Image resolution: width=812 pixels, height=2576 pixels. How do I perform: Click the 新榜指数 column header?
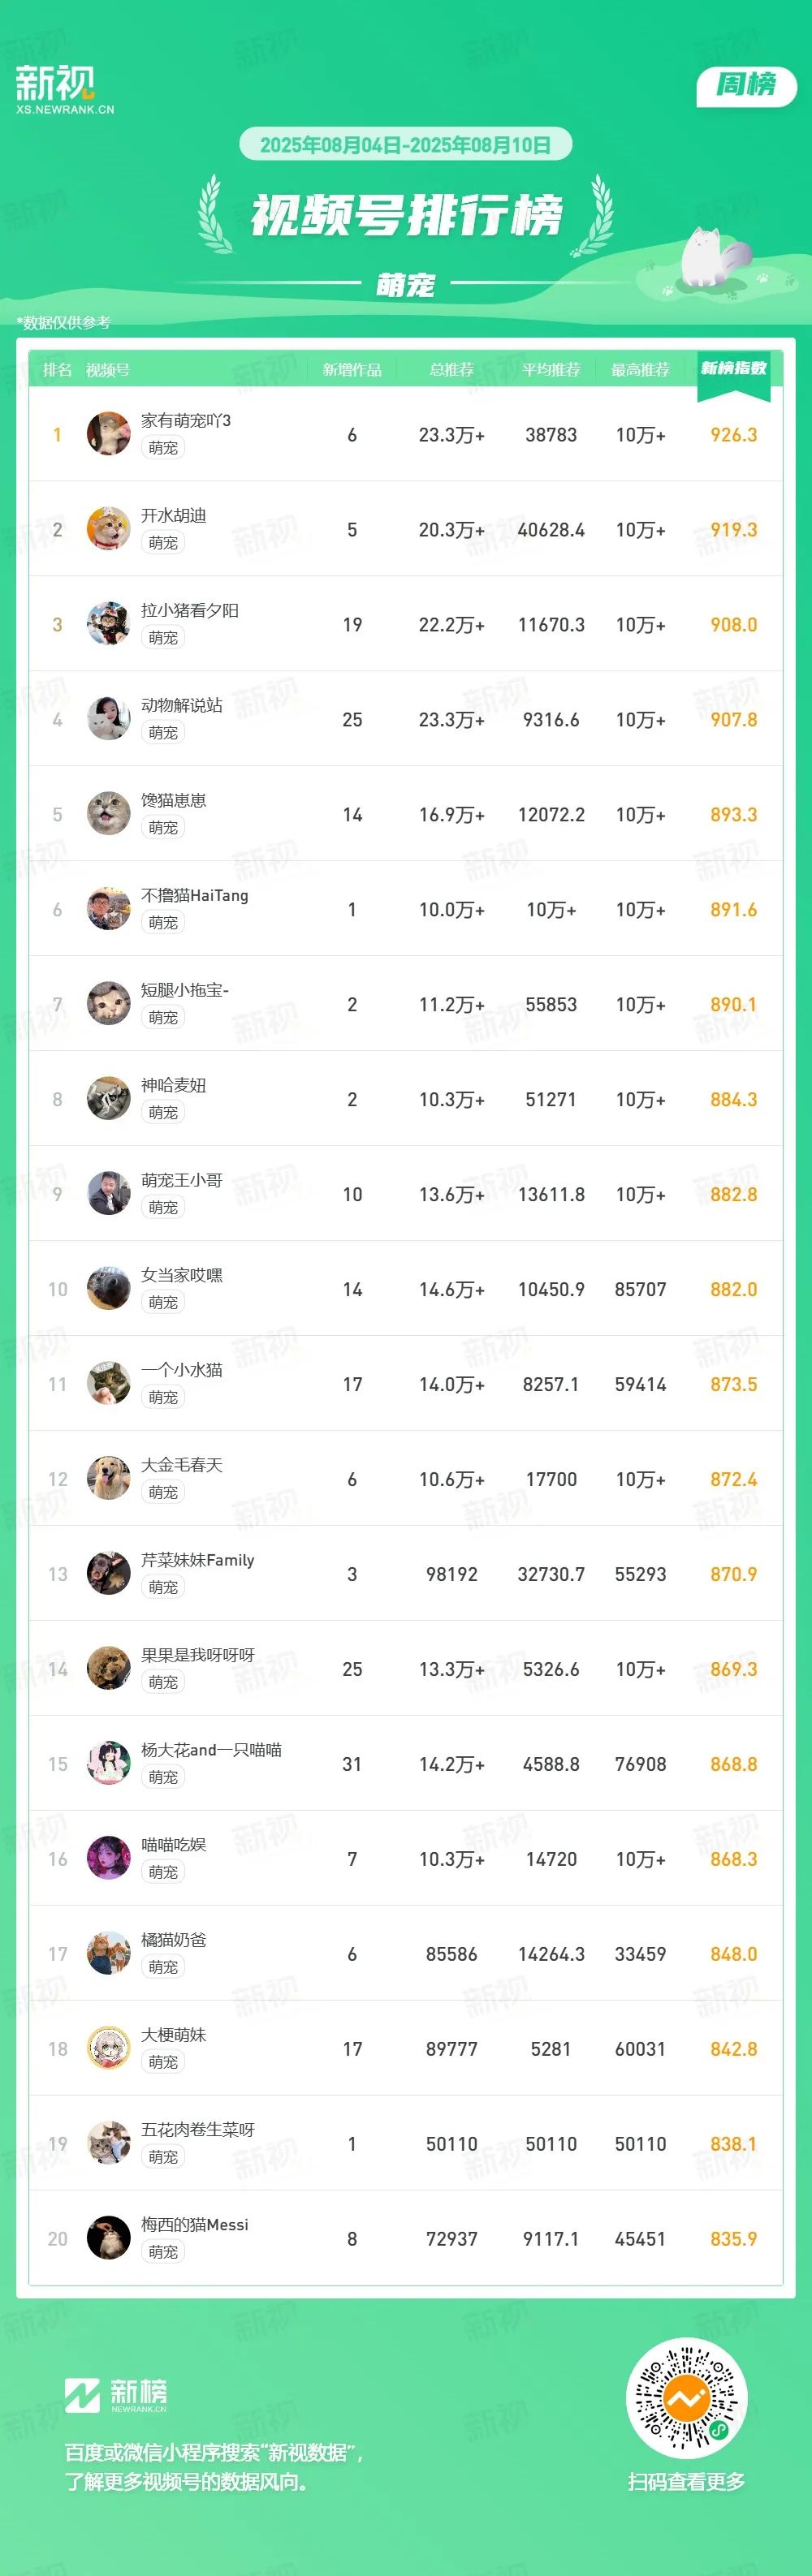click(734, 369)
